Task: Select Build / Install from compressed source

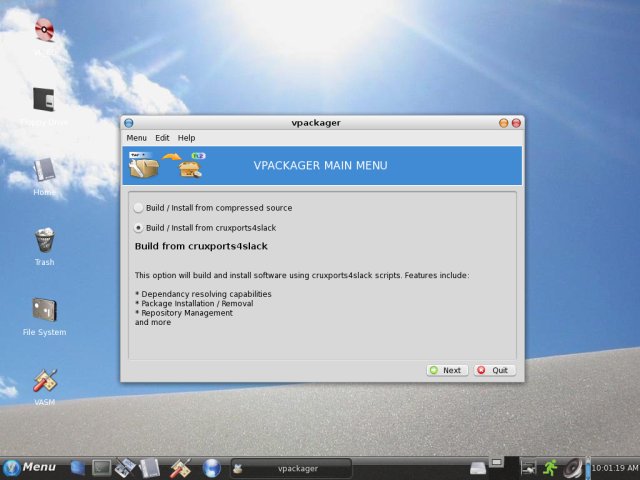Action: click(x=213, y=208)
